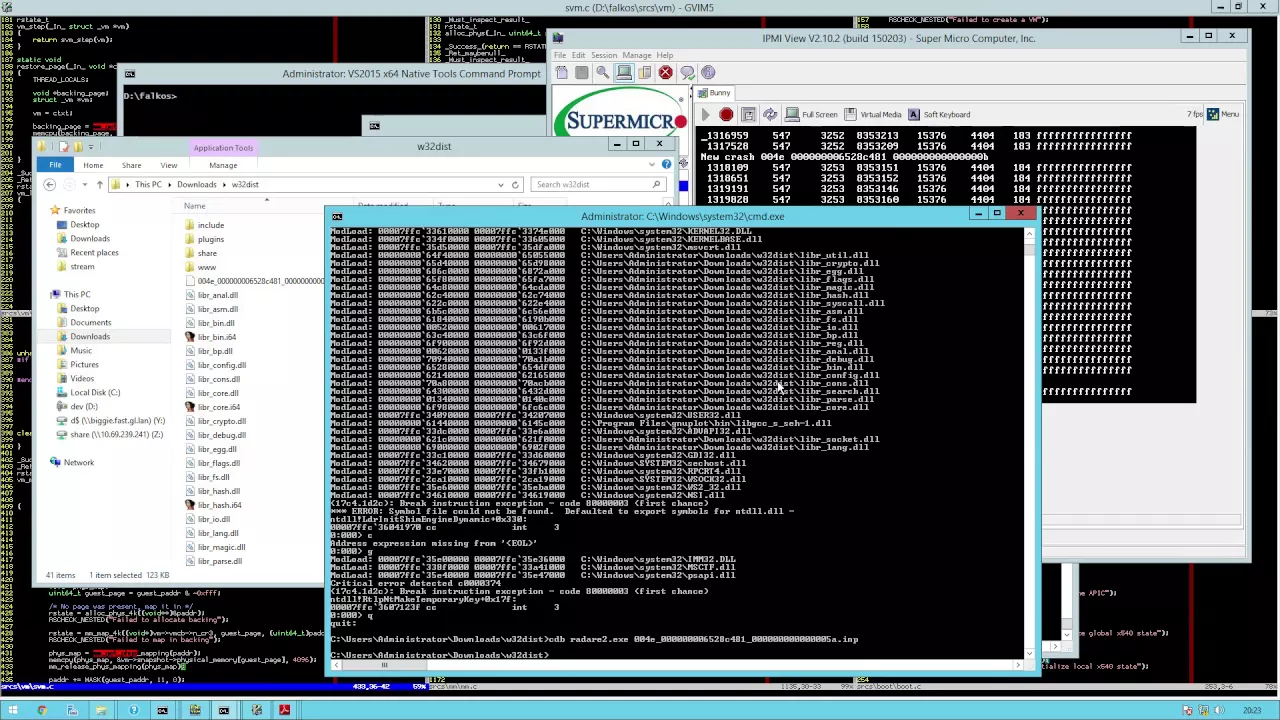The width and height of the screenshot is (1280, 720).
Task: Open the Share tab in Explorer ribbon
Action: tap(131, 165)
